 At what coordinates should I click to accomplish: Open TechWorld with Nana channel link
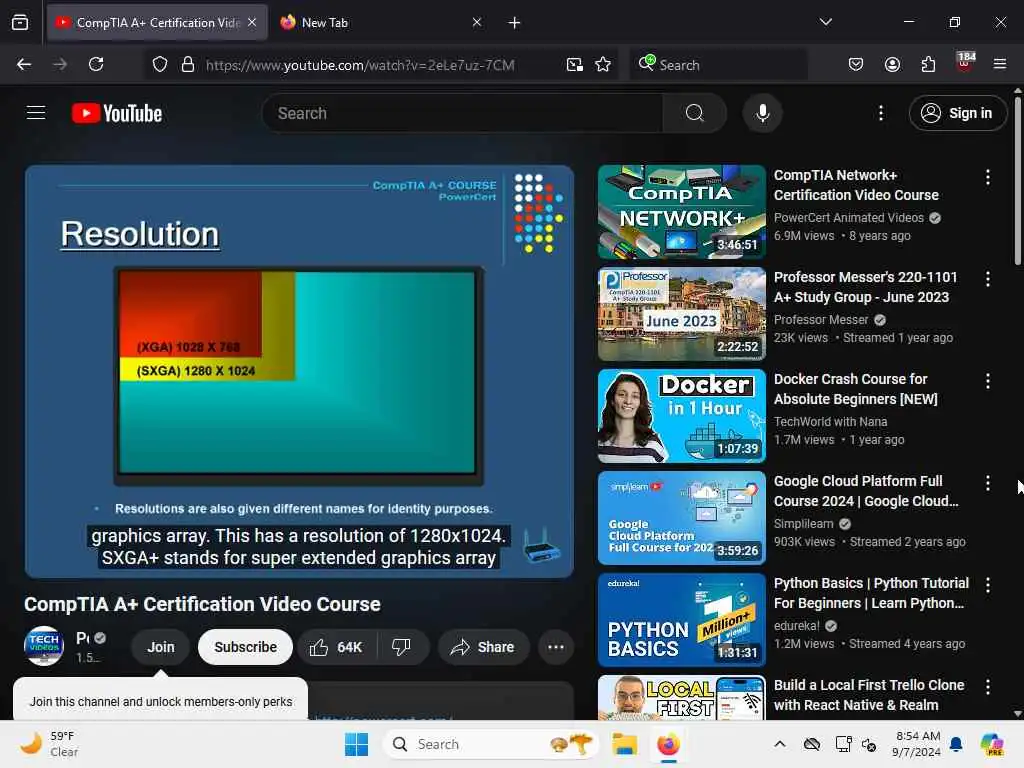pos(831,422)
